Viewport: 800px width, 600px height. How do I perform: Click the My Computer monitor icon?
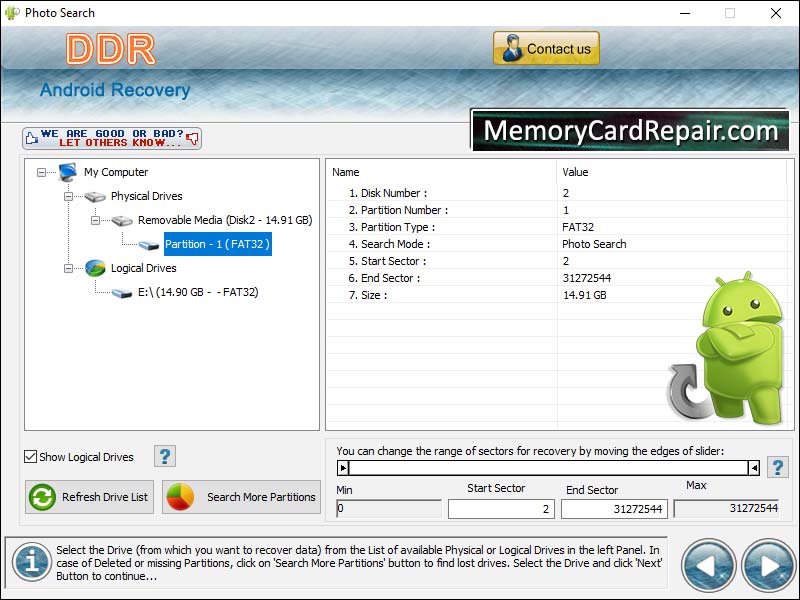tap(68, 172)
